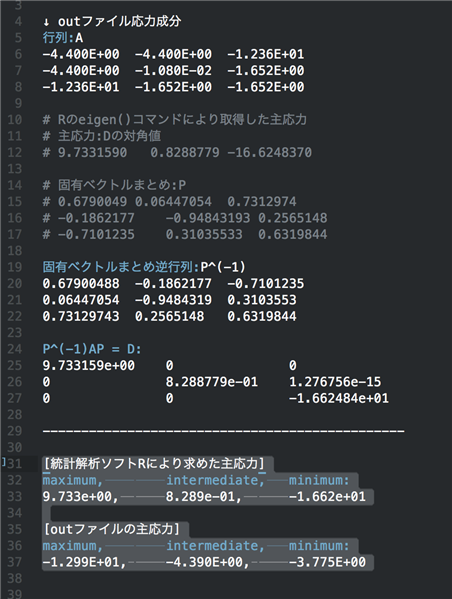The width and height of the screenshot is (452, 599).
Task: Click the '固有ベクトルまとめ逆行列:P^(-1)' heading
Action: click(144, 267)
